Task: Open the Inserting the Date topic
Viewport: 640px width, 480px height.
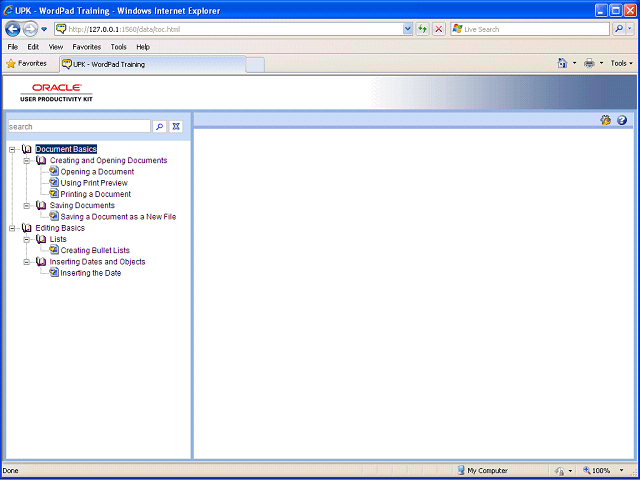Action: [91, 273]
